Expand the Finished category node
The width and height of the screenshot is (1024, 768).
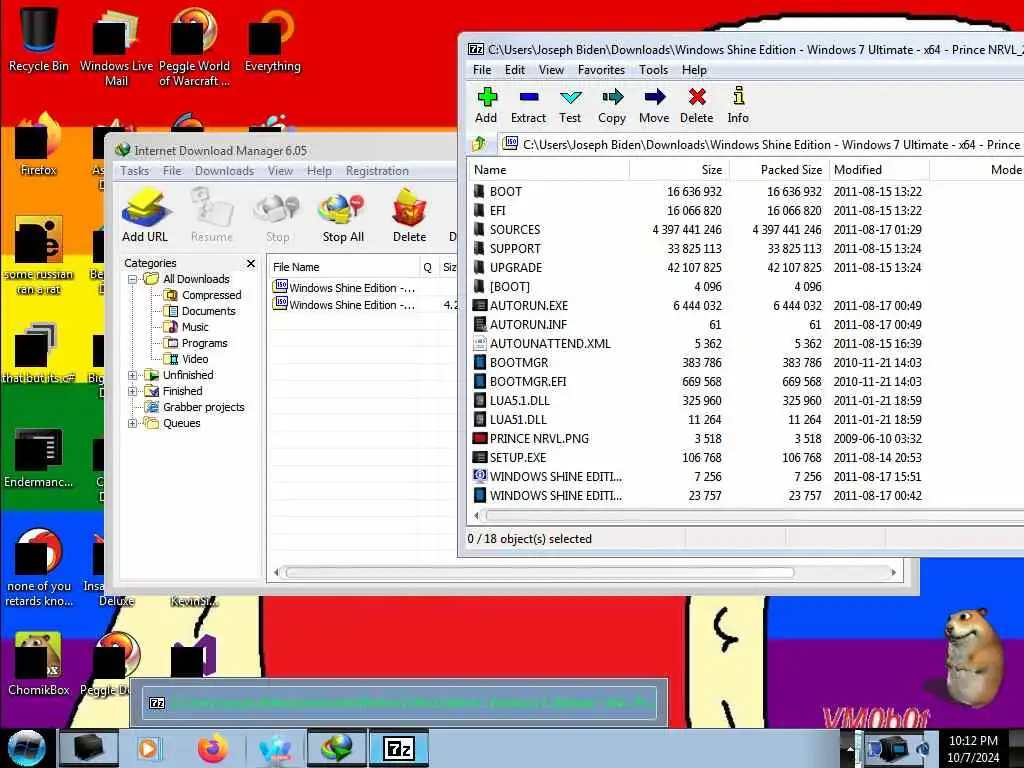pos(133,391)
